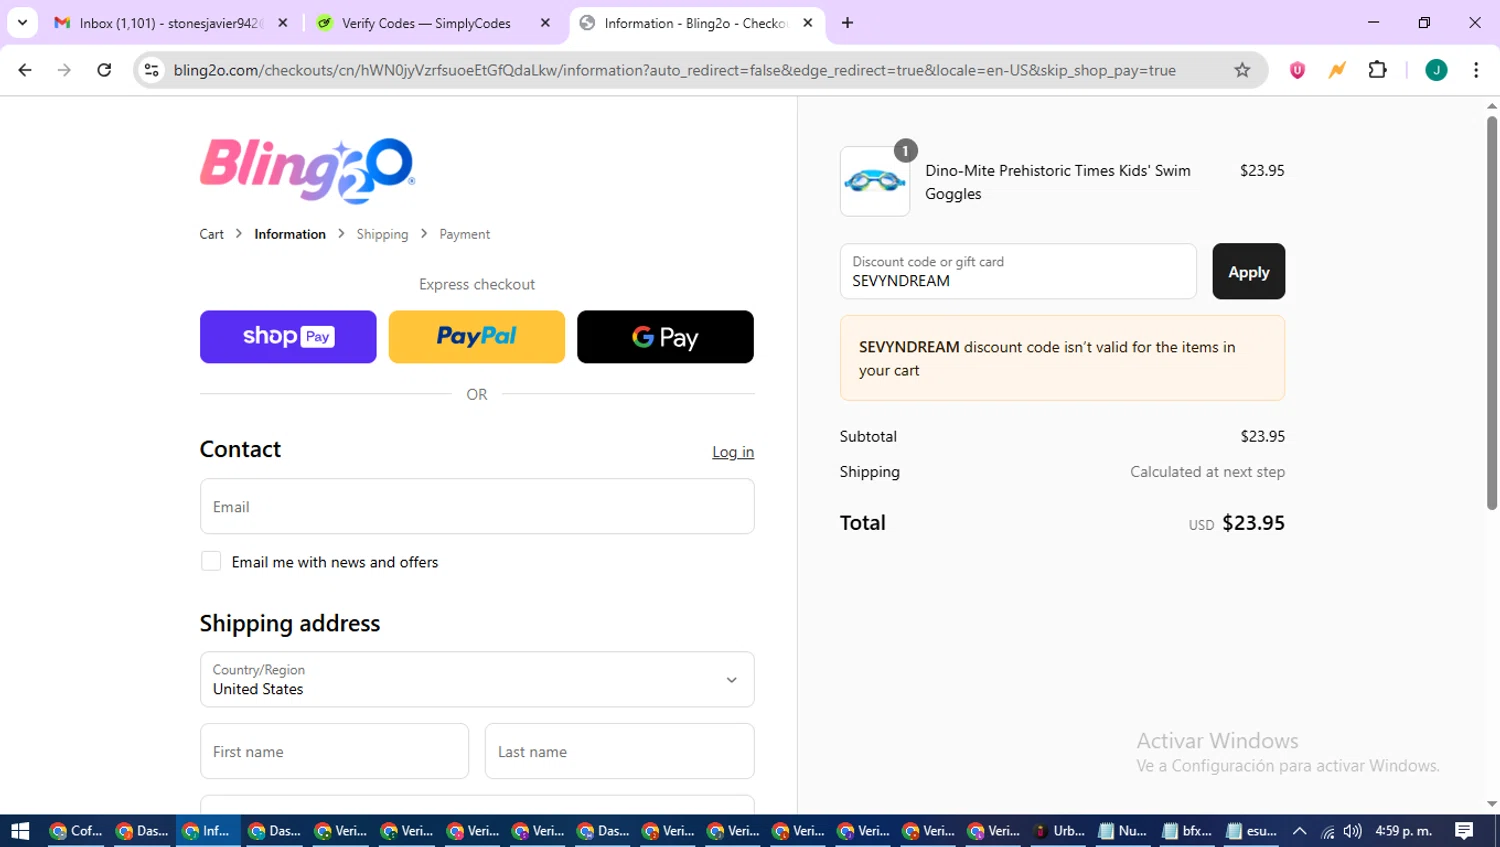The image size is (1500, 847).
Task: Click the product name Dino-Mite Prehistoric Times
Action: (1058, 182)
